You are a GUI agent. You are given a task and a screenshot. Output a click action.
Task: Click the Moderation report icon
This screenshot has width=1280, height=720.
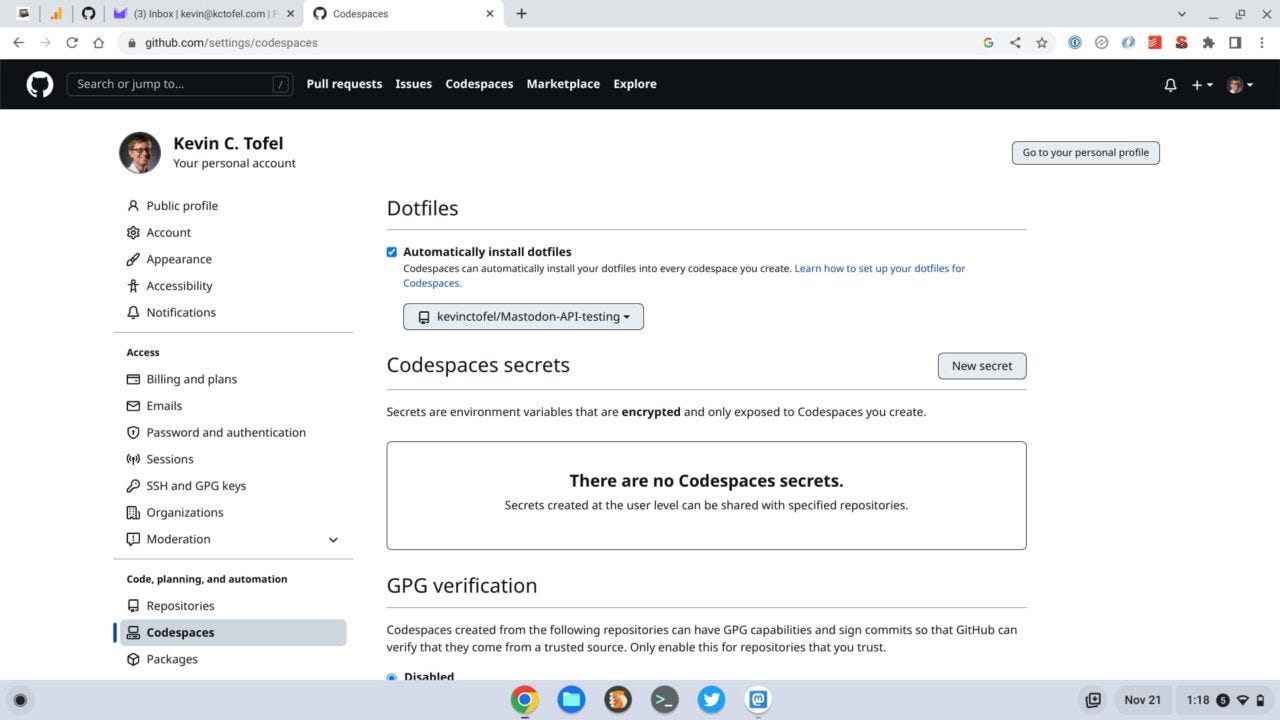point(133,539)
